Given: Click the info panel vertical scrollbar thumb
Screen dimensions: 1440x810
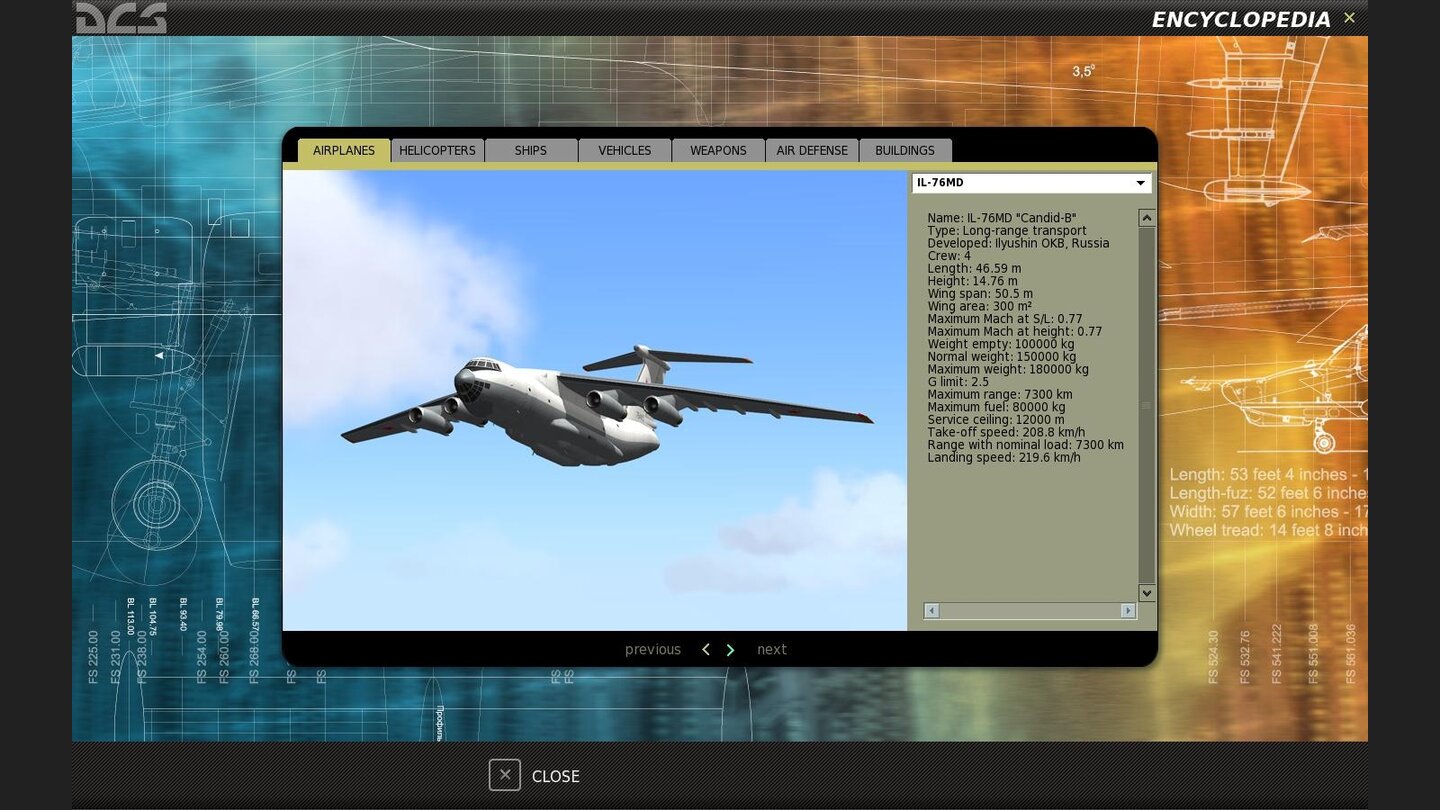Looking at the screenshot, I should coord(1147,405).
